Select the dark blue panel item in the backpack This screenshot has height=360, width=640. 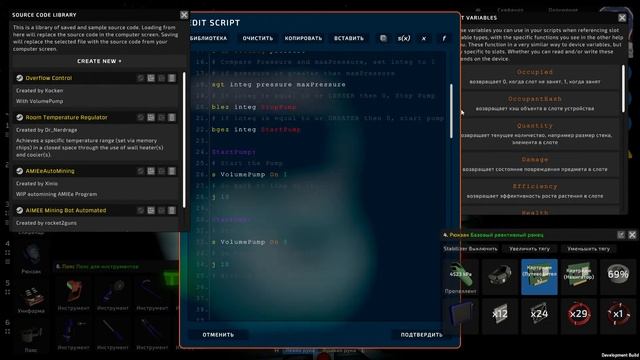(460, 316)
